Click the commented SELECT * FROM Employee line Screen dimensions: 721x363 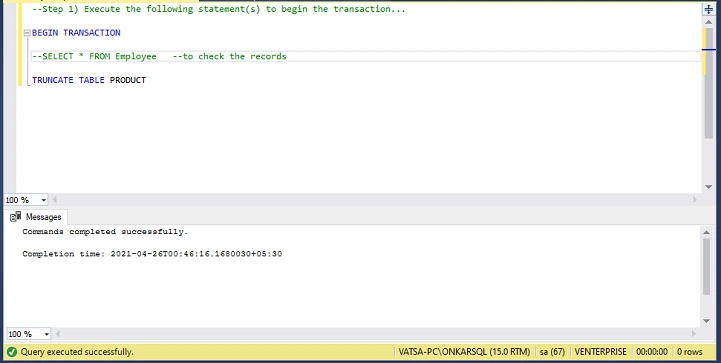tap(159, 56)
